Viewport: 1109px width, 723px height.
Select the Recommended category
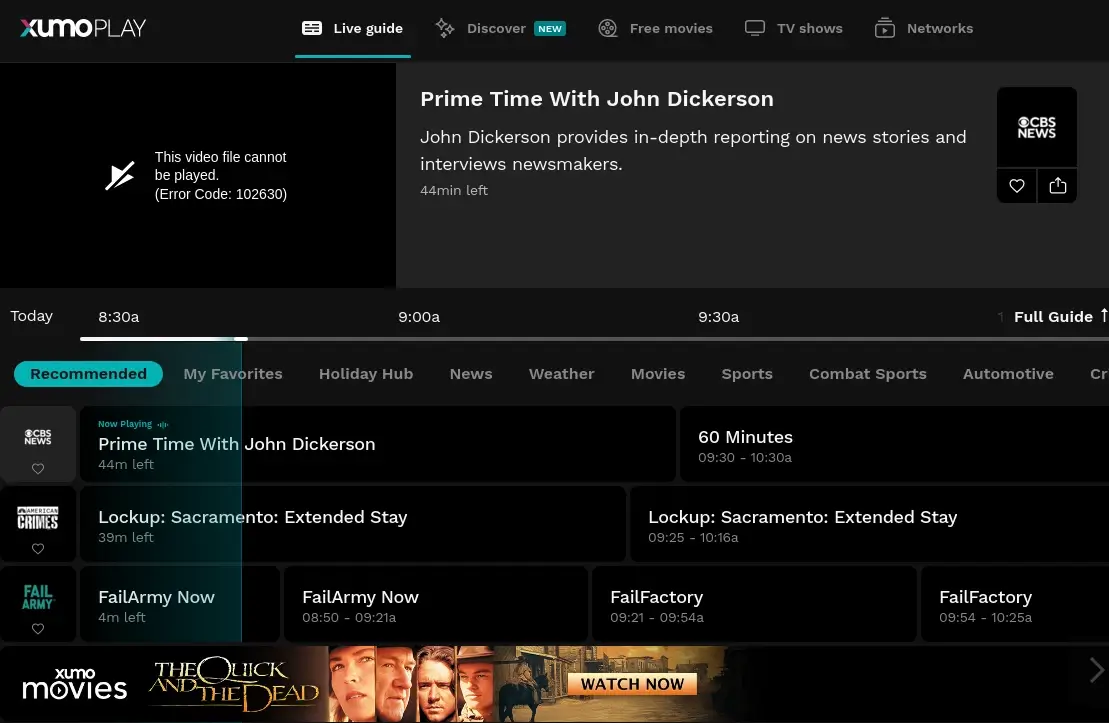[88, 374]
